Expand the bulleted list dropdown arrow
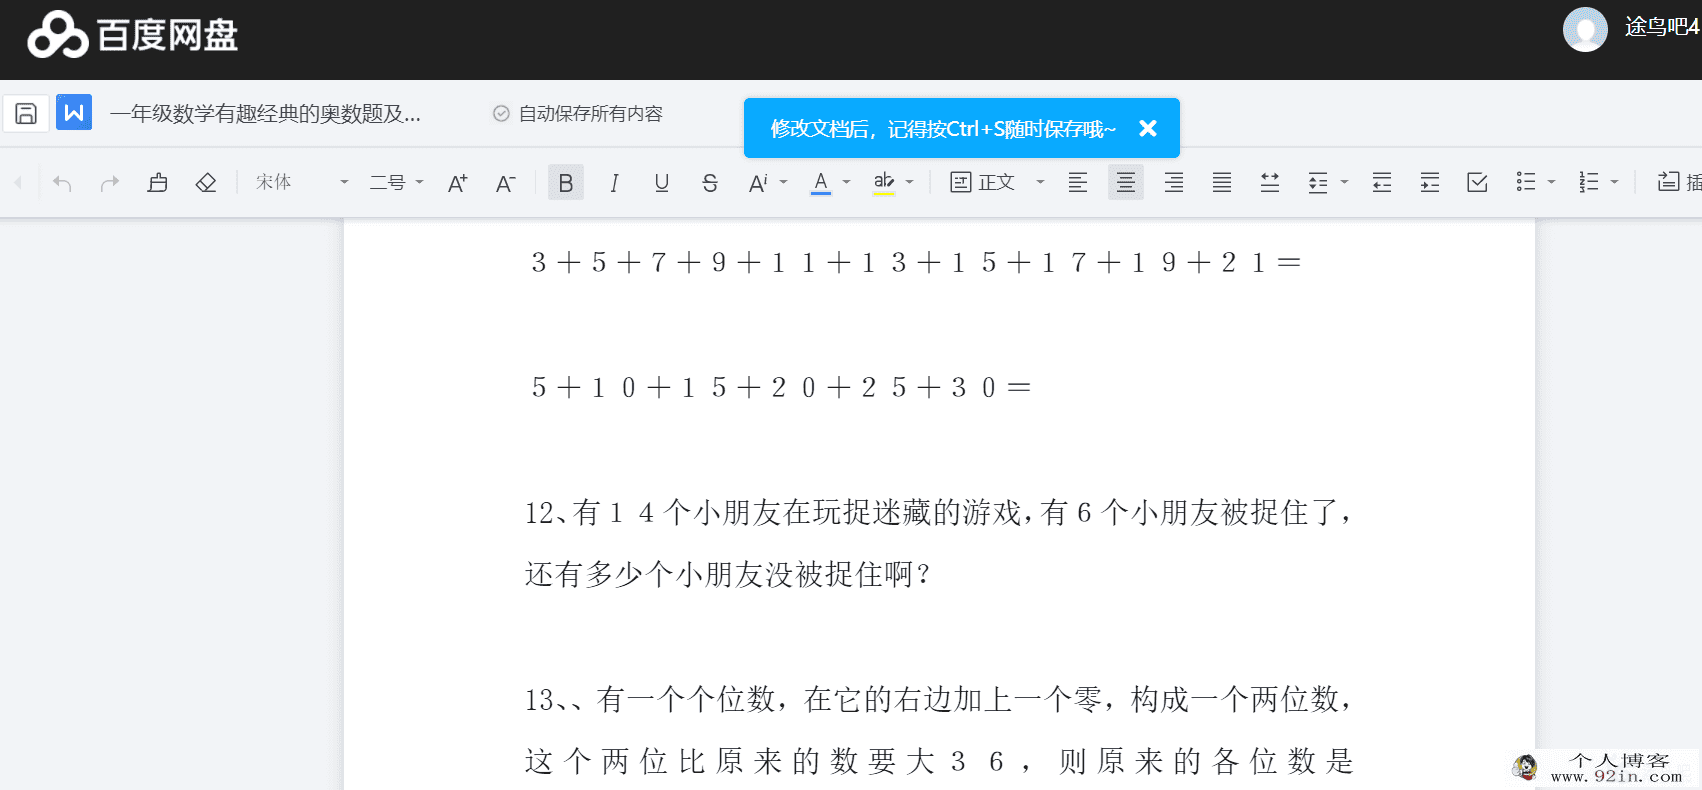Image resolution: width=1702 pixels, height=790 pixels. (1552, 182)
